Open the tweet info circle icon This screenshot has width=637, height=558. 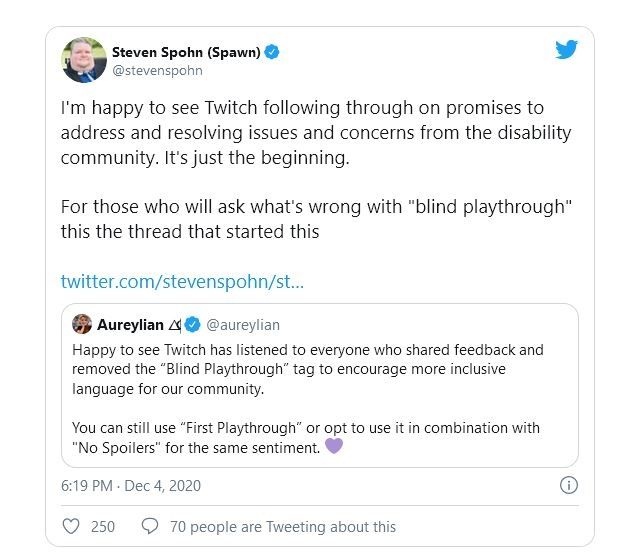click(x=568, y=486)
